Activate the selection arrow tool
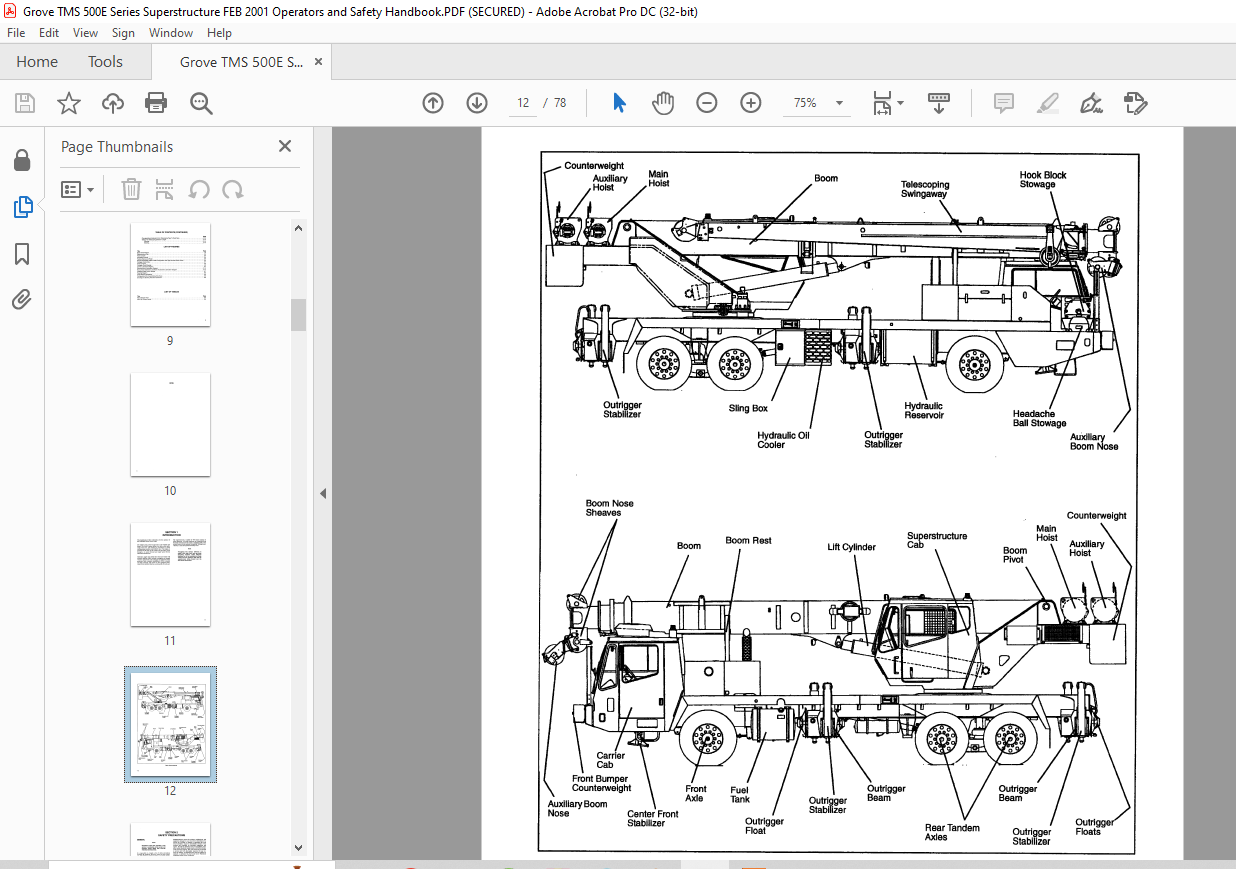This screenshot has width=1236, height=869. click(x=619, y=103)
